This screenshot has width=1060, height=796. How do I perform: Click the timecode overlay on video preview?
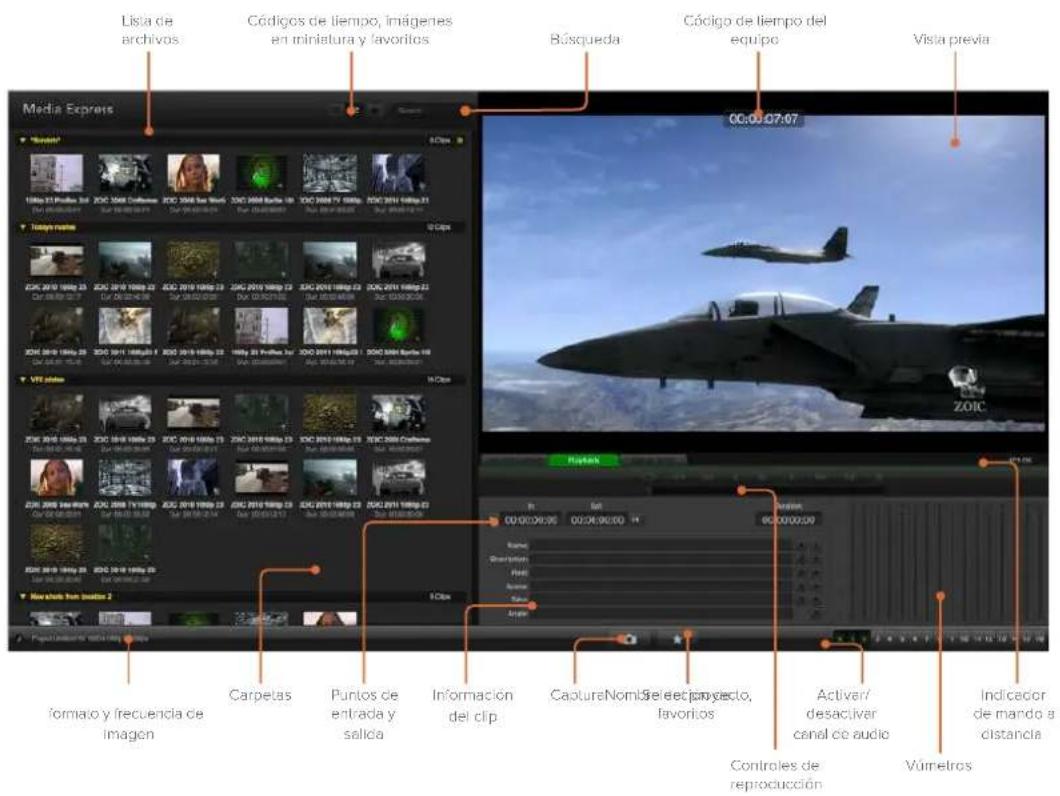coord(763,120)
